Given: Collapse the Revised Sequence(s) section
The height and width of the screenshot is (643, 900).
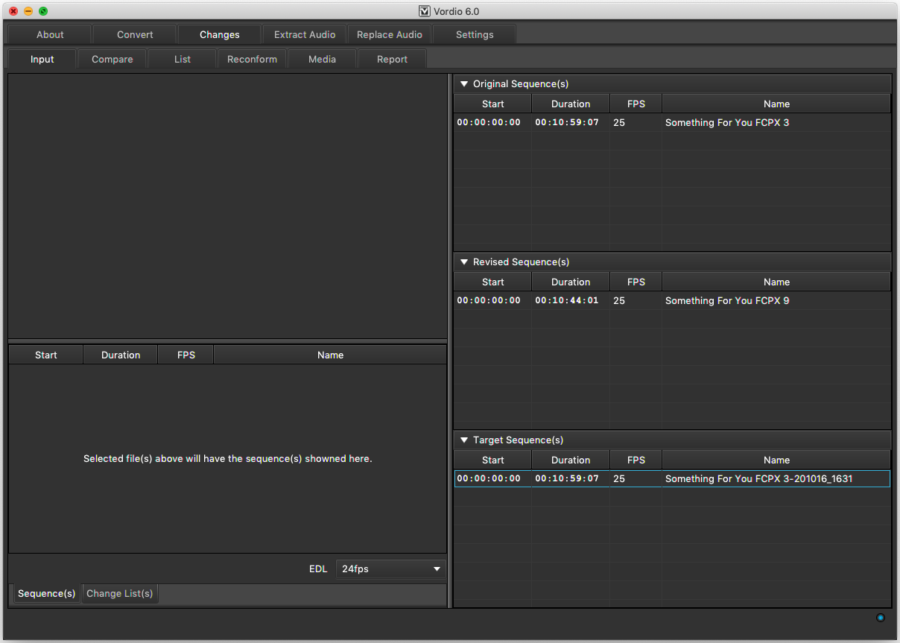Looking at the screenshot, I should pyautogui.click(x=464, y=262).
